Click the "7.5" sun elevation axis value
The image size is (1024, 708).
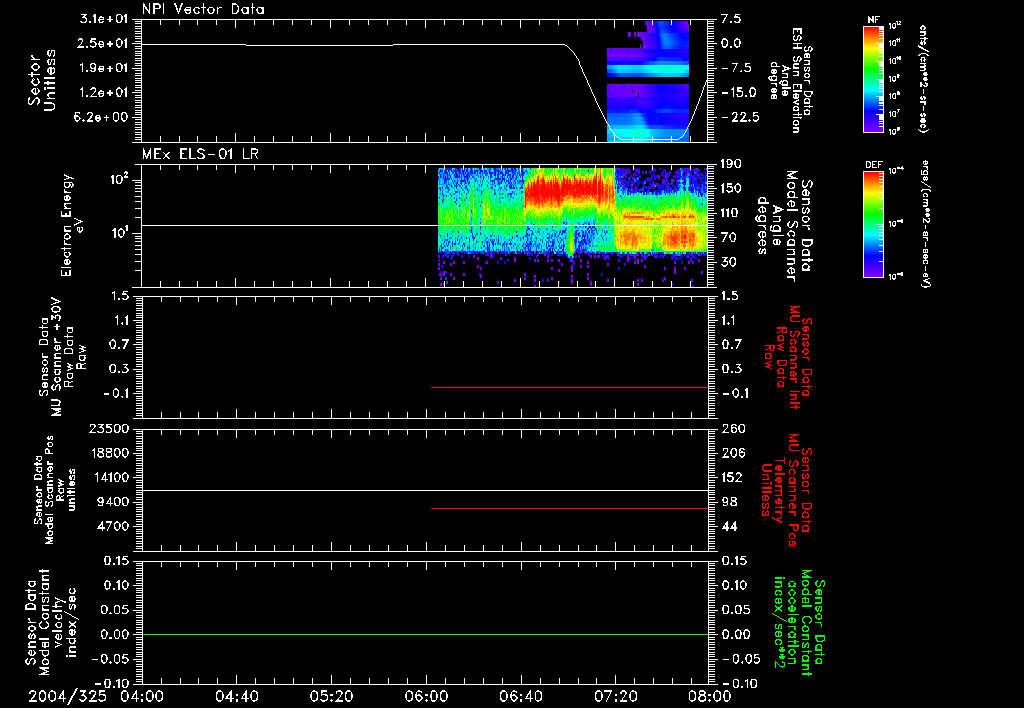click(731, 19)
